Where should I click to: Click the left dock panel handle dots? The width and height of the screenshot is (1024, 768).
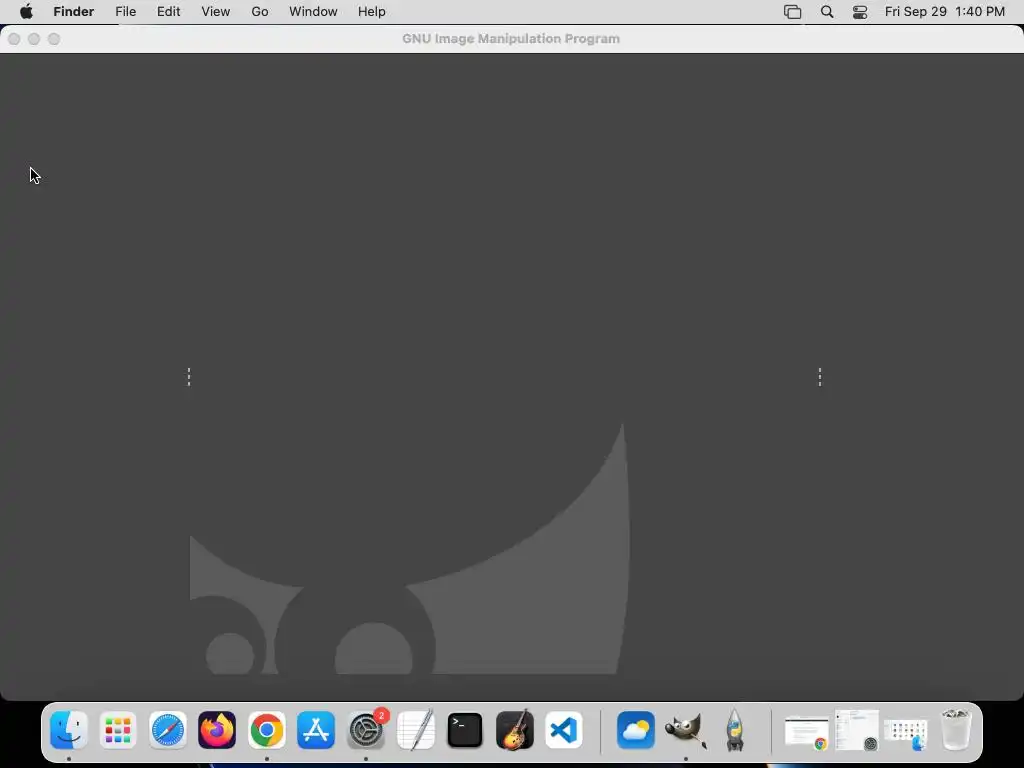click(x=189, y=377)
